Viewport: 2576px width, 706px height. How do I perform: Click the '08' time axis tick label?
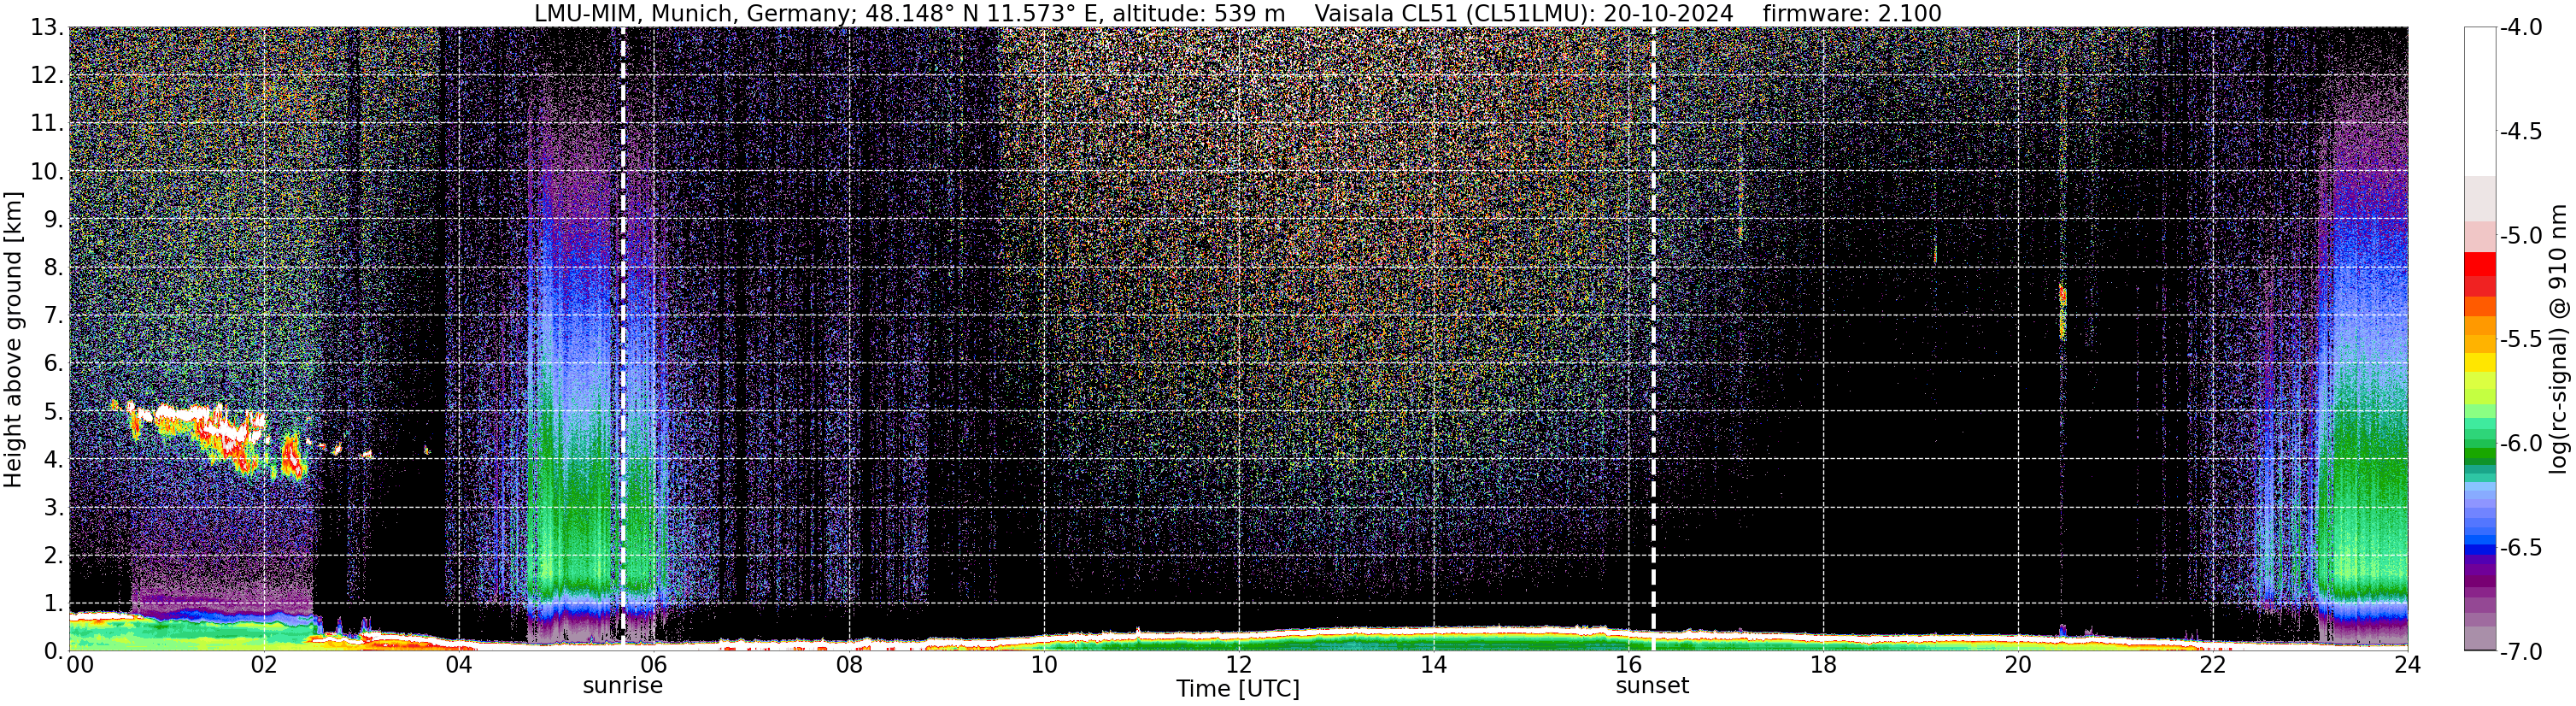(x=849, y=665)
